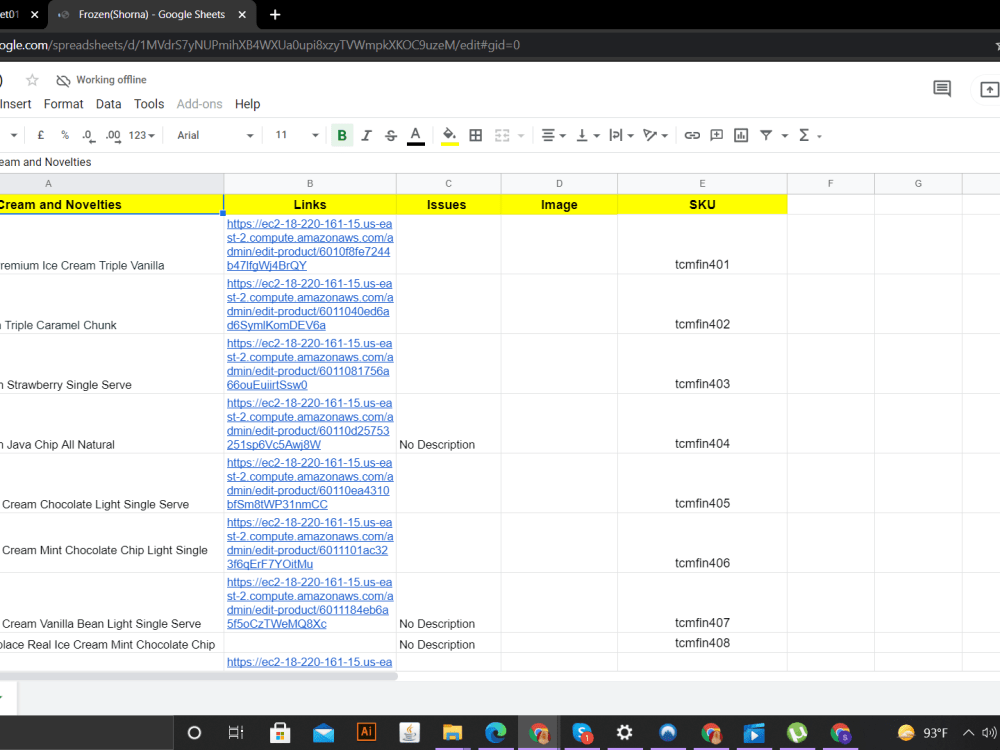Close the Frozen(Shorna) tab
Screen dimensions: 1000x750
pos(242,15)
